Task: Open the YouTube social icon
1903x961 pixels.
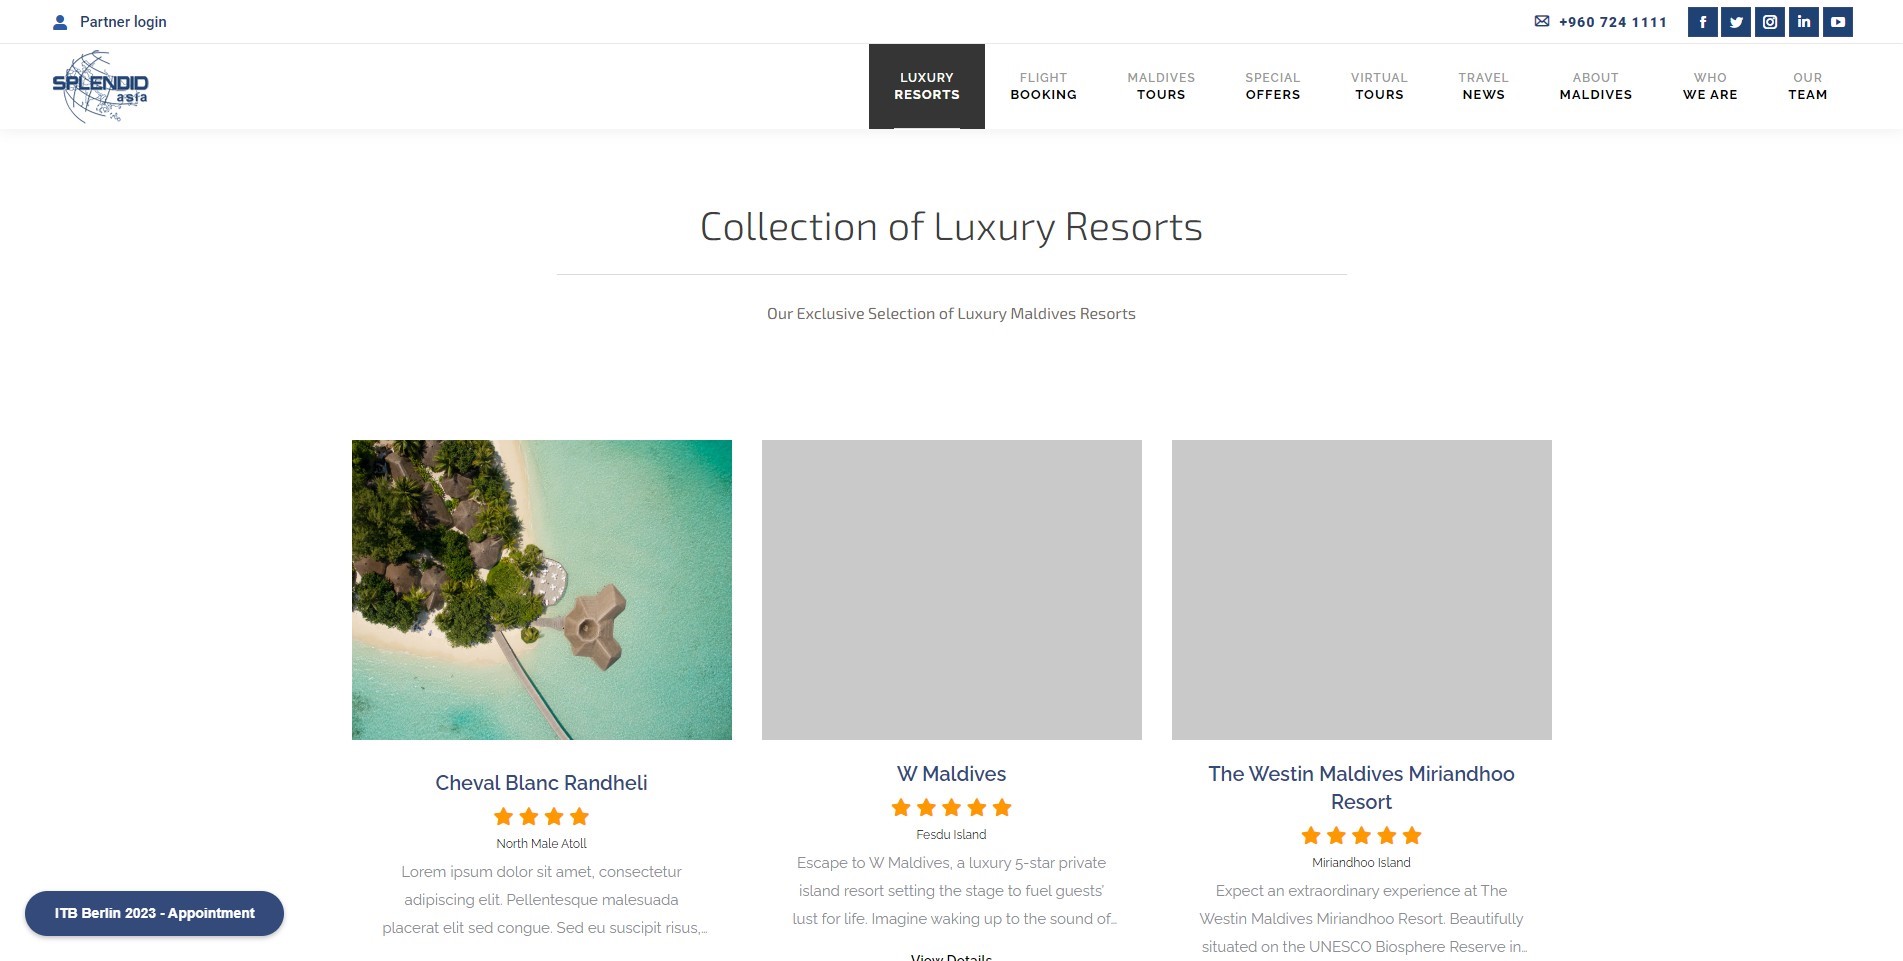Action: [1838, 22]
